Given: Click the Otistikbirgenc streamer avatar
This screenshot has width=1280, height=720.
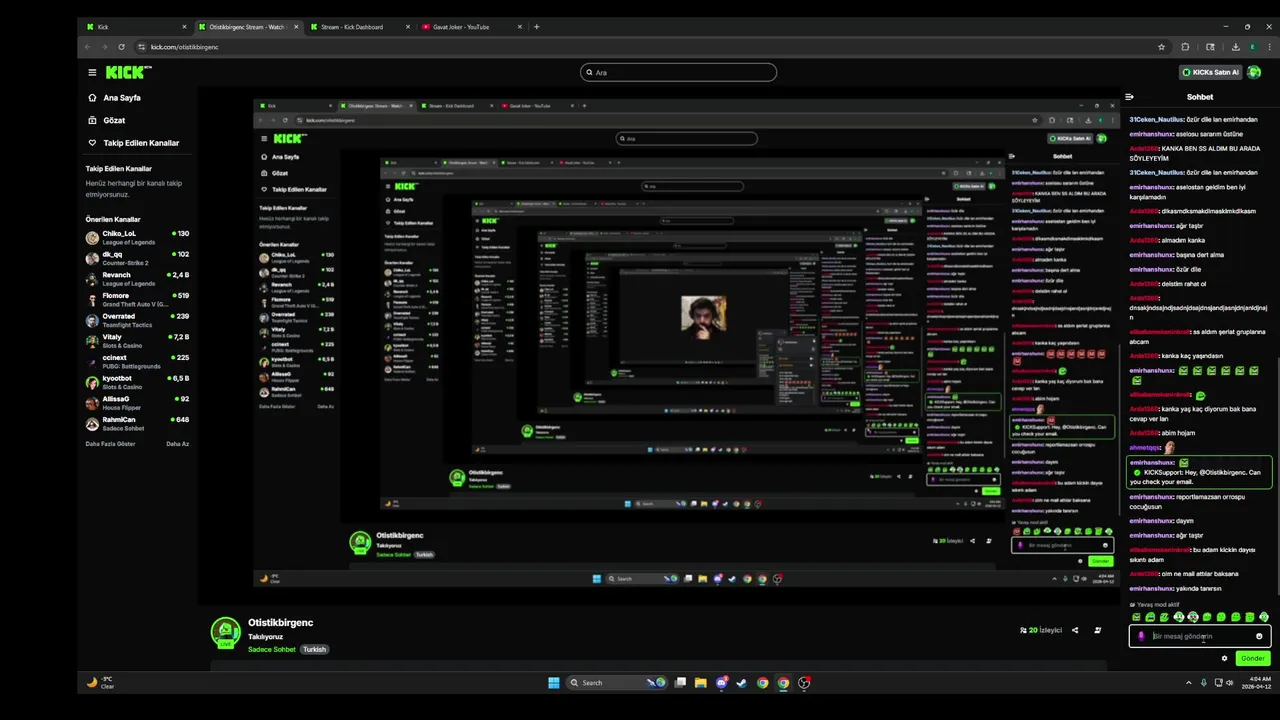Looking at the screenshot, I should 225,632.
